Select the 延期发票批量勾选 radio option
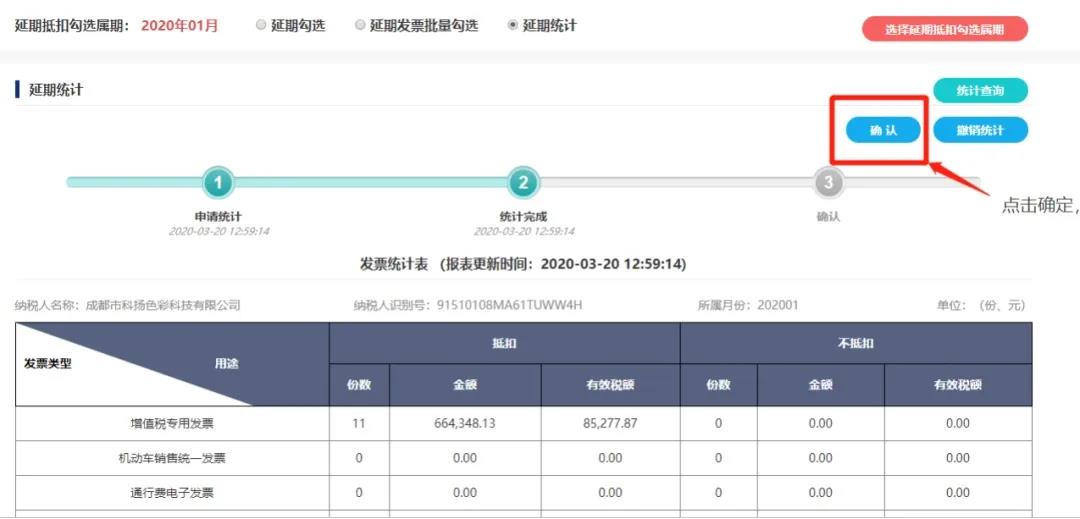The width and height of the screenshot is (1080, 519). click(360, 25)
